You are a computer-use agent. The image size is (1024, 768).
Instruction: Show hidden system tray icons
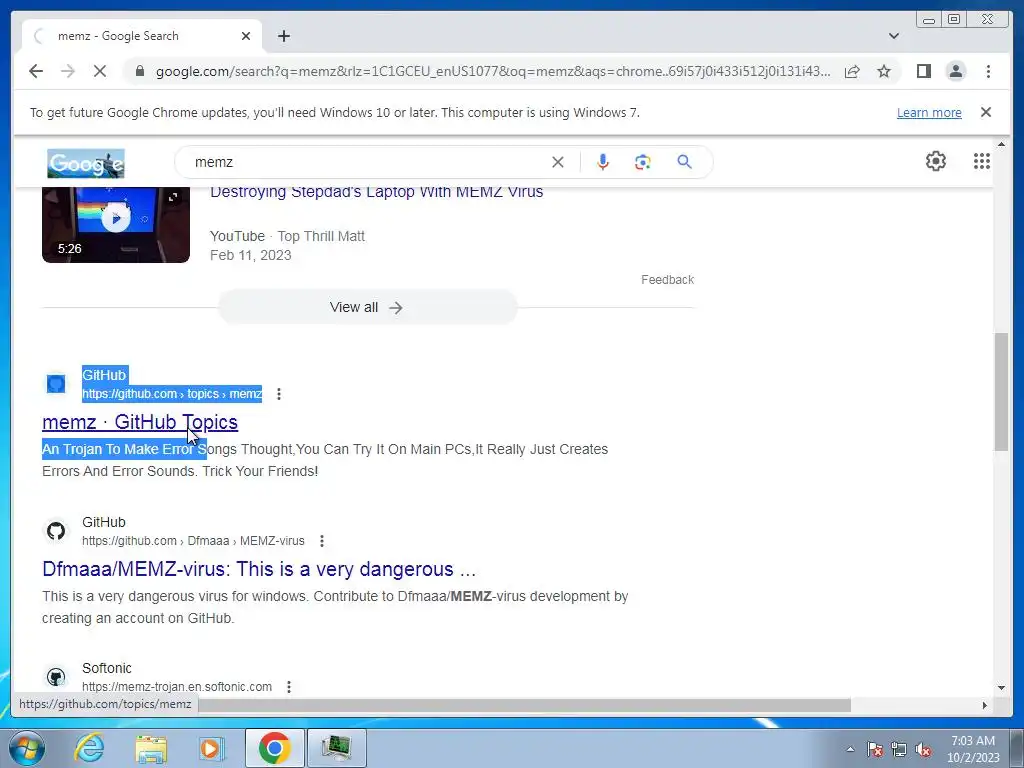tap(850, 749)
